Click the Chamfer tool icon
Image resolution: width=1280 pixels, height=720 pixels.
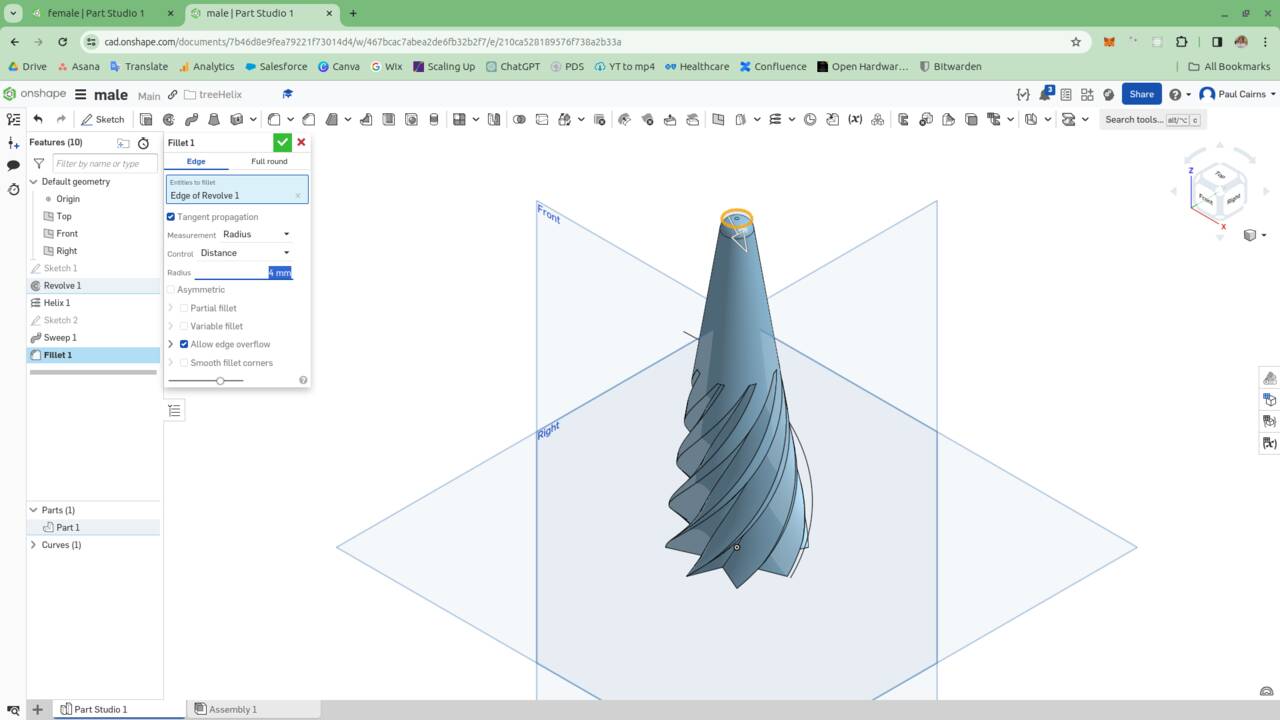[x=309, y=119]
